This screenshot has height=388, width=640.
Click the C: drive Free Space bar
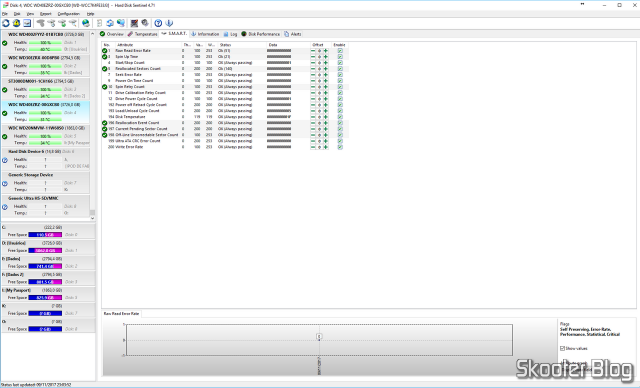(x=45, y=235)
